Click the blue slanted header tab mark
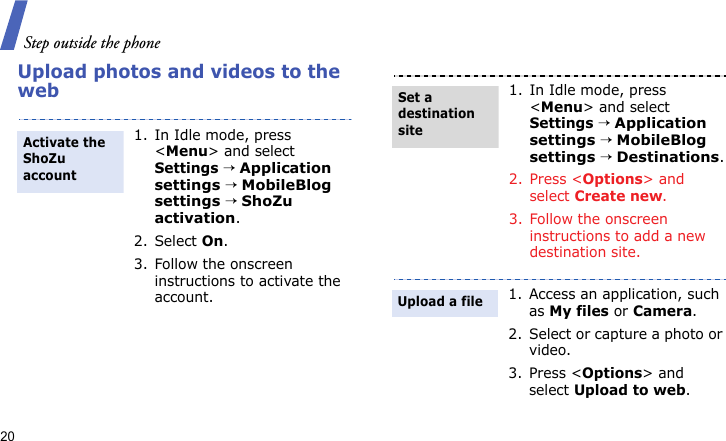 pyautogui.click(x=13, y=24)
